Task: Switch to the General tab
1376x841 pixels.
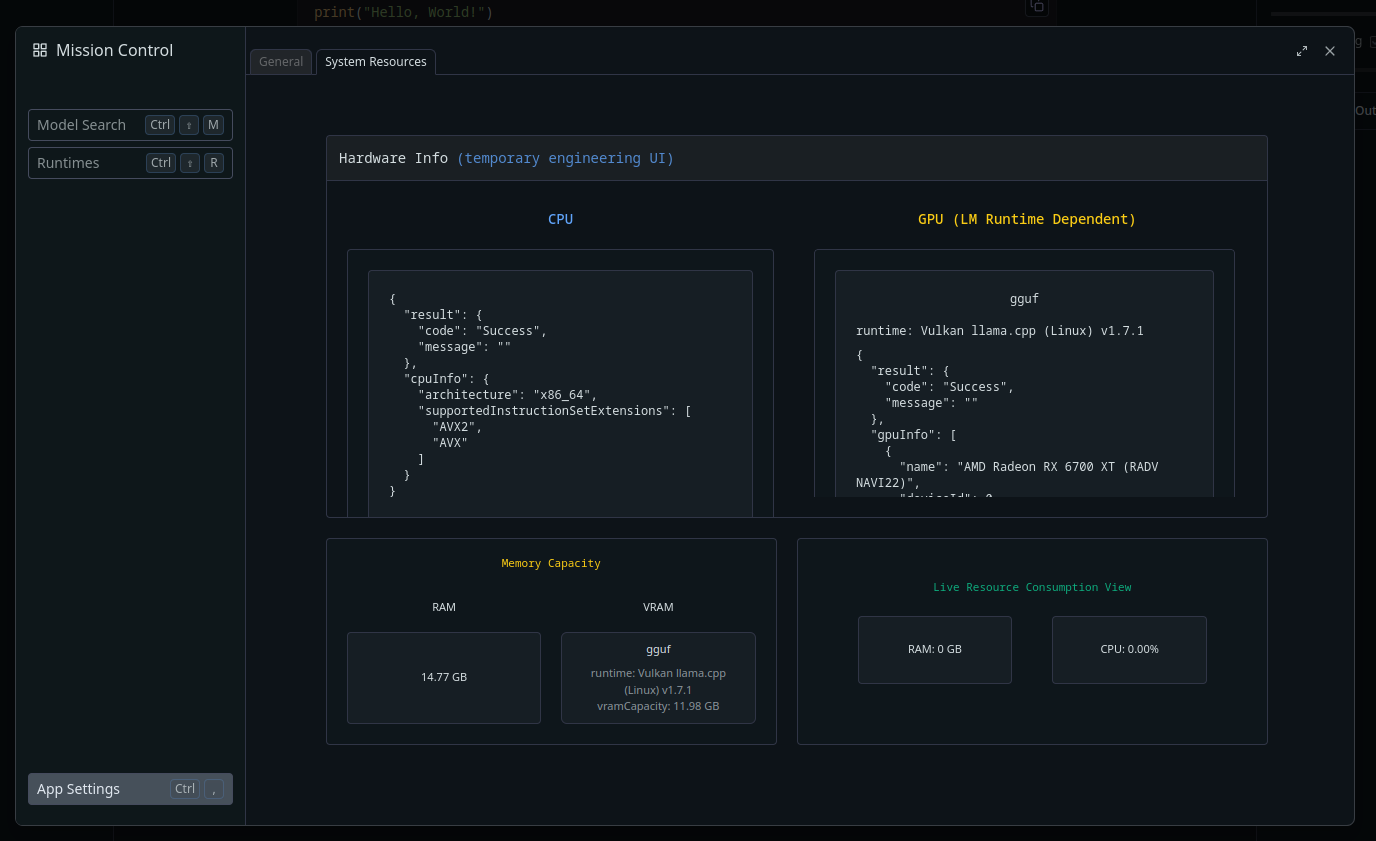Action: point(281,61)
